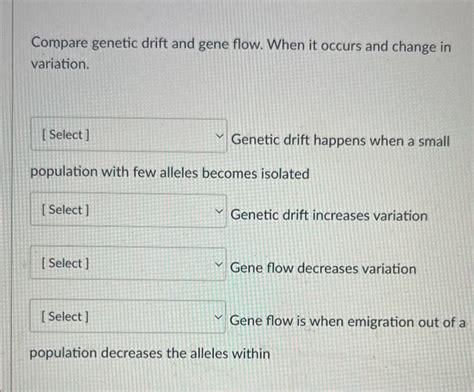Click the chevron arrow next to 'Gene flow decreases variation'
The image size is (474, 392).
click(x=218, y=264)
